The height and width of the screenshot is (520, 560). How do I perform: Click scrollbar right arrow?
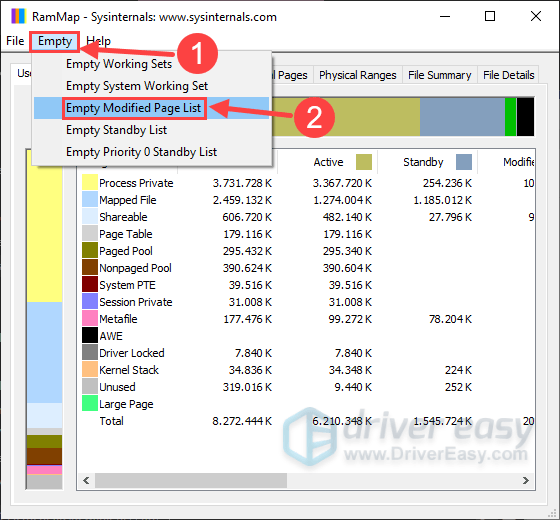pos(526,481)
